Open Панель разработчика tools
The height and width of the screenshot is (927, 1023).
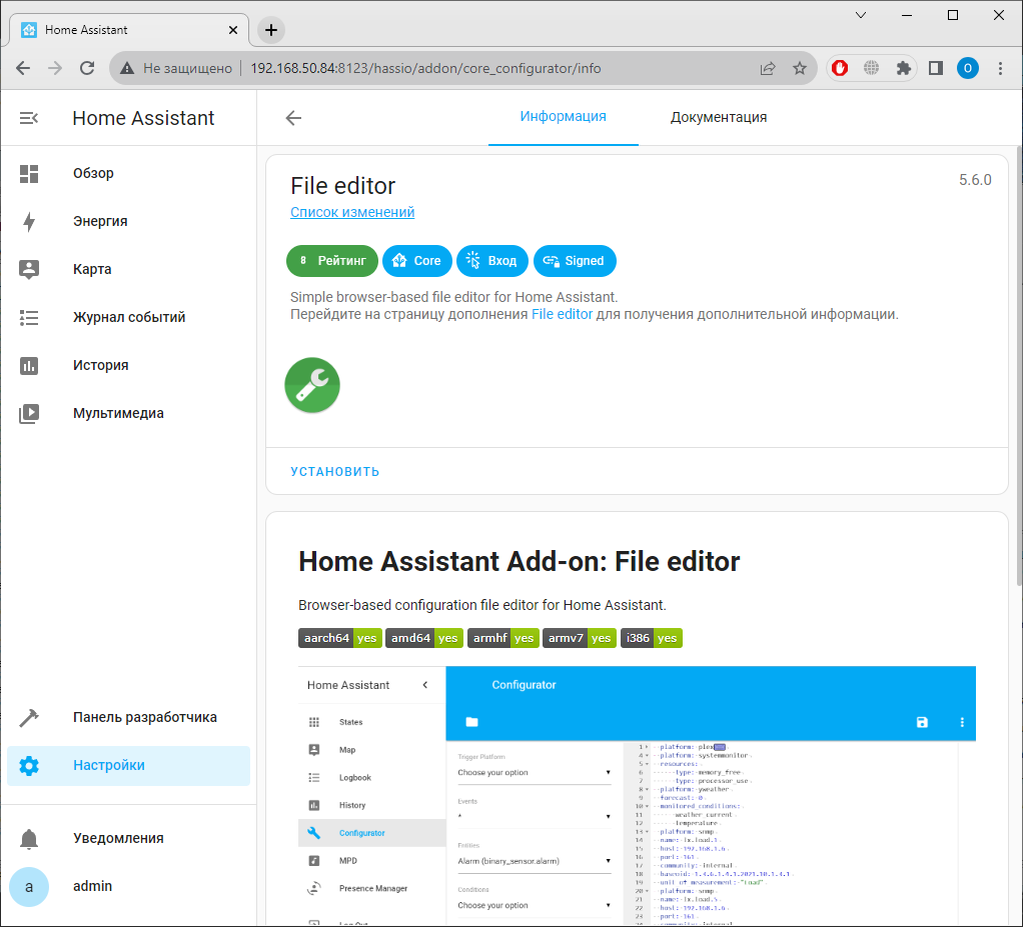[x=129, y=717]
